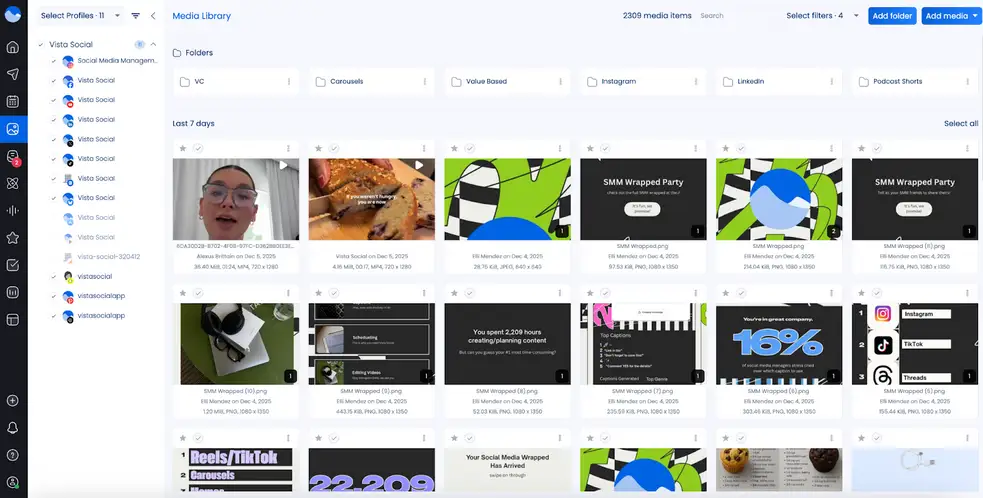The height and width of the screenshot is (498, 983).
Task: Click the filter icon beside Select Profiles
Action: click(x=136, y=16)
